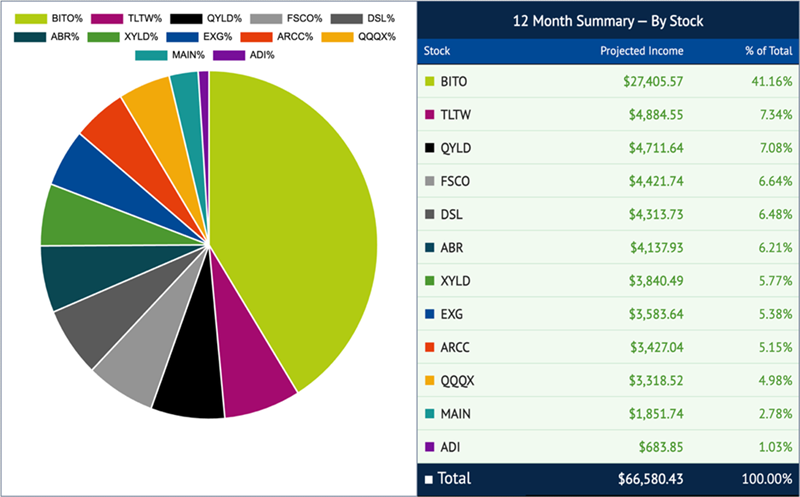Toggle the QYLD% legend entry
Screen dimensions: 800x497
[x=206, y=18]
